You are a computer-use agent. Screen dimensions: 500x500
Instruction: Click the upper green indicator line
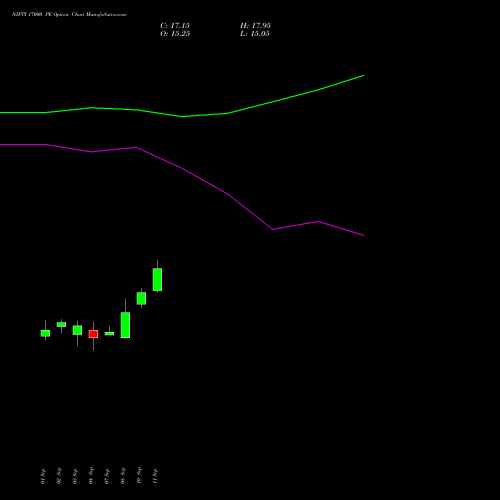tap(182, 116)
